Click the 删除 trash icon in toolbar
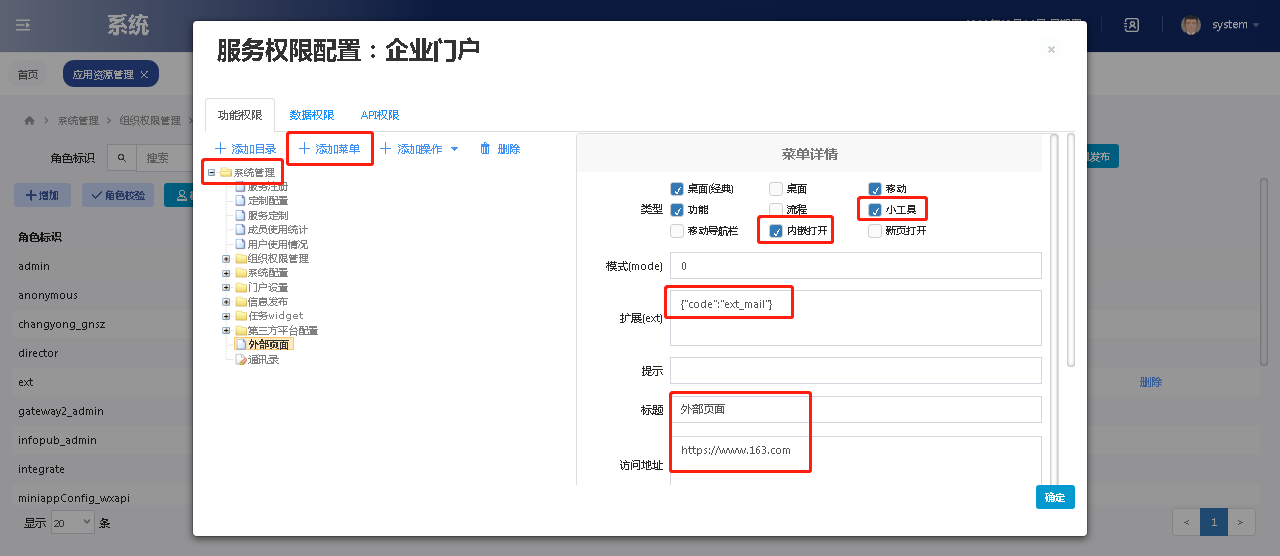 (x=485, y=149)
